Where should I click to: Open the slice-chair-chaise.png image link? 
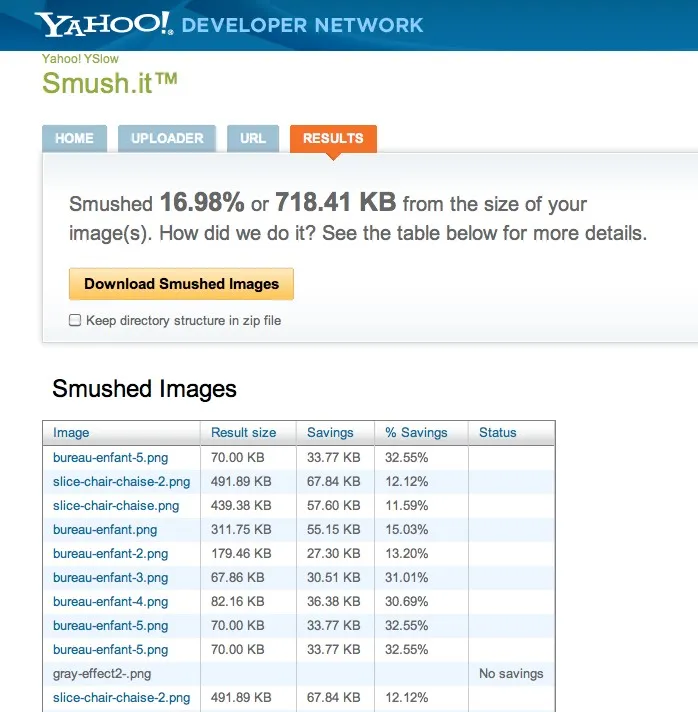click(x=116, y=505)
